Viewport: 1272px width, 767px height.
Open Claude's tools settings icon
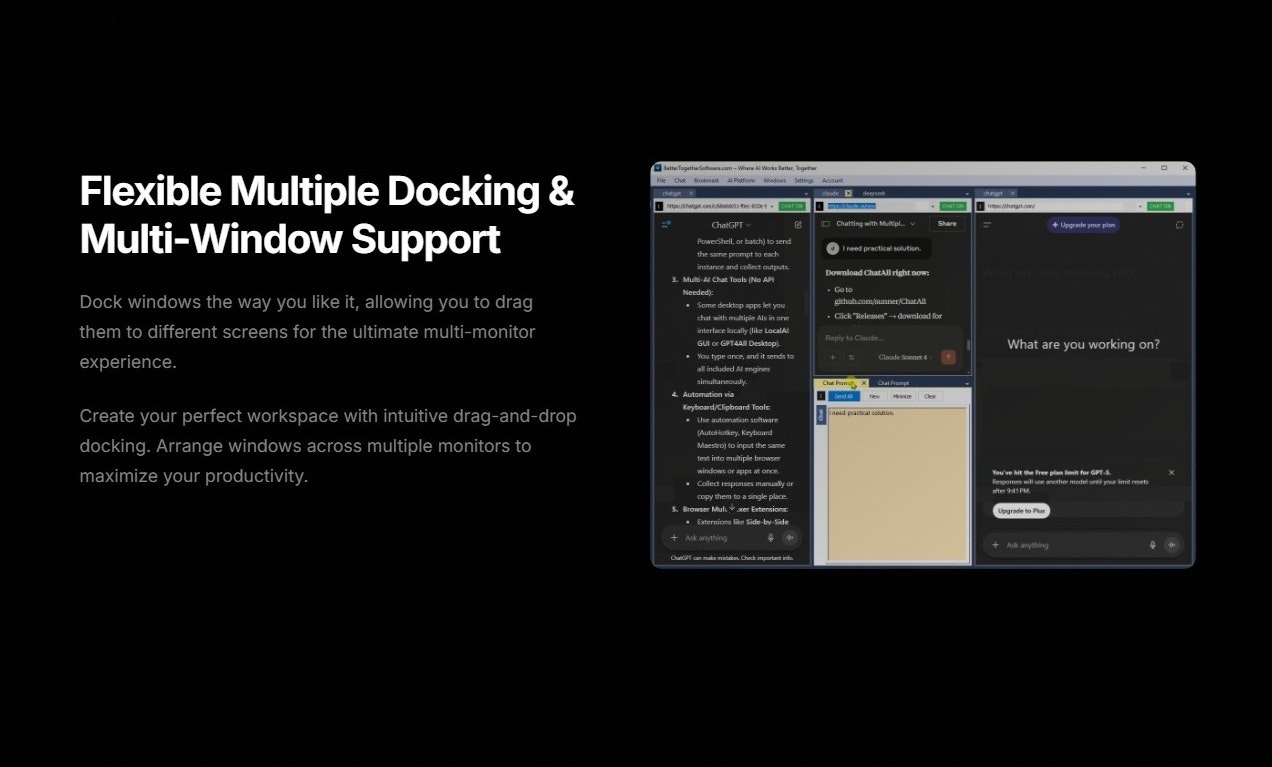pyautogui.click(x=851, y=357)
